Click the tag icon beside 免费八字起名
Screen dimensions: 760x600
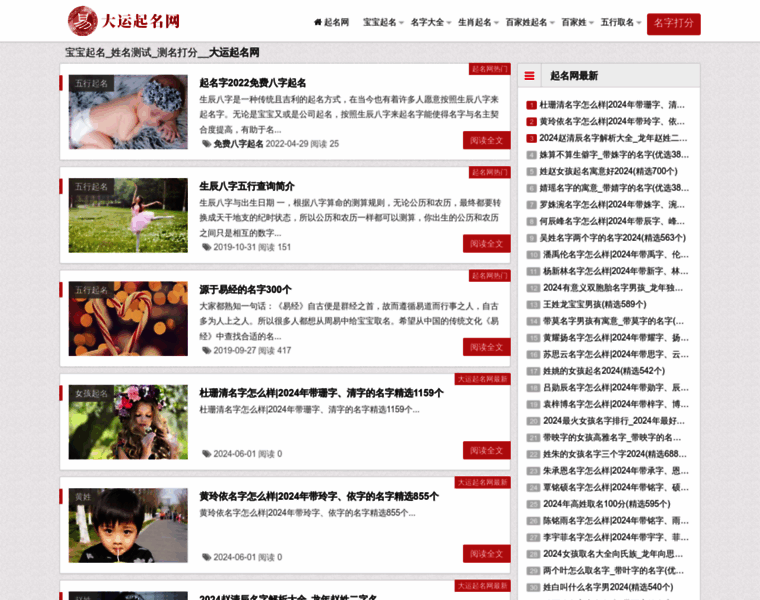206,144
